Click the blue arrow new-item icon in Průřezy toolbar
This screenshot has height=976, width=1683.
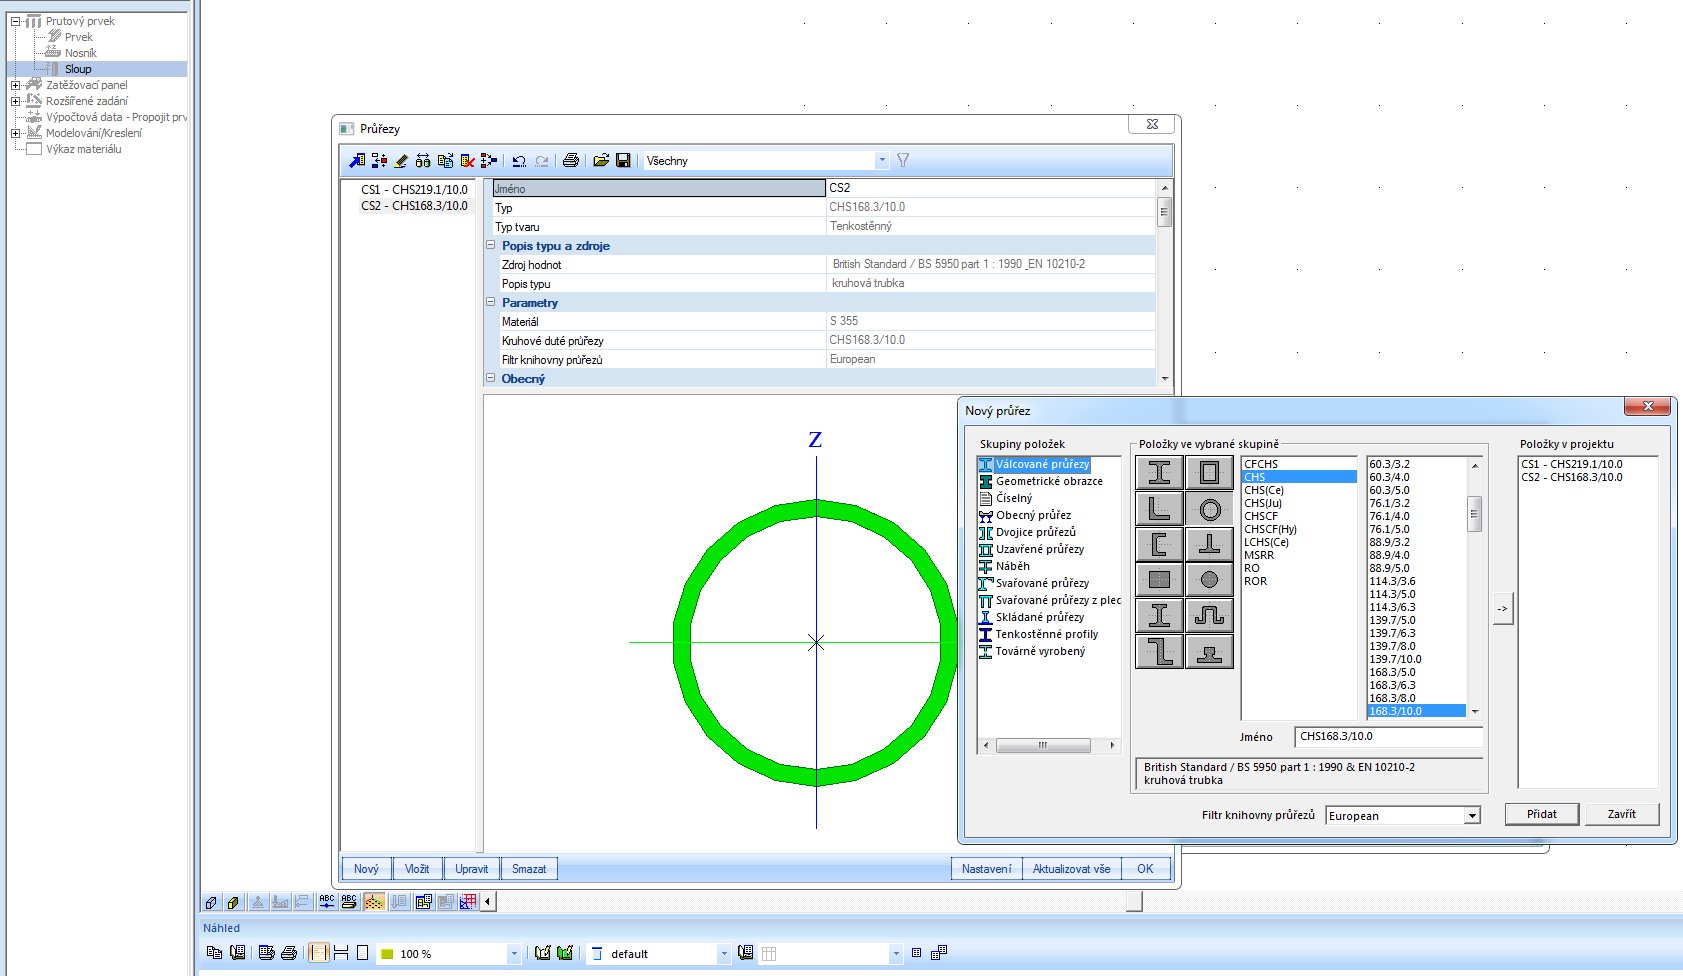click(x=357, y=160)
